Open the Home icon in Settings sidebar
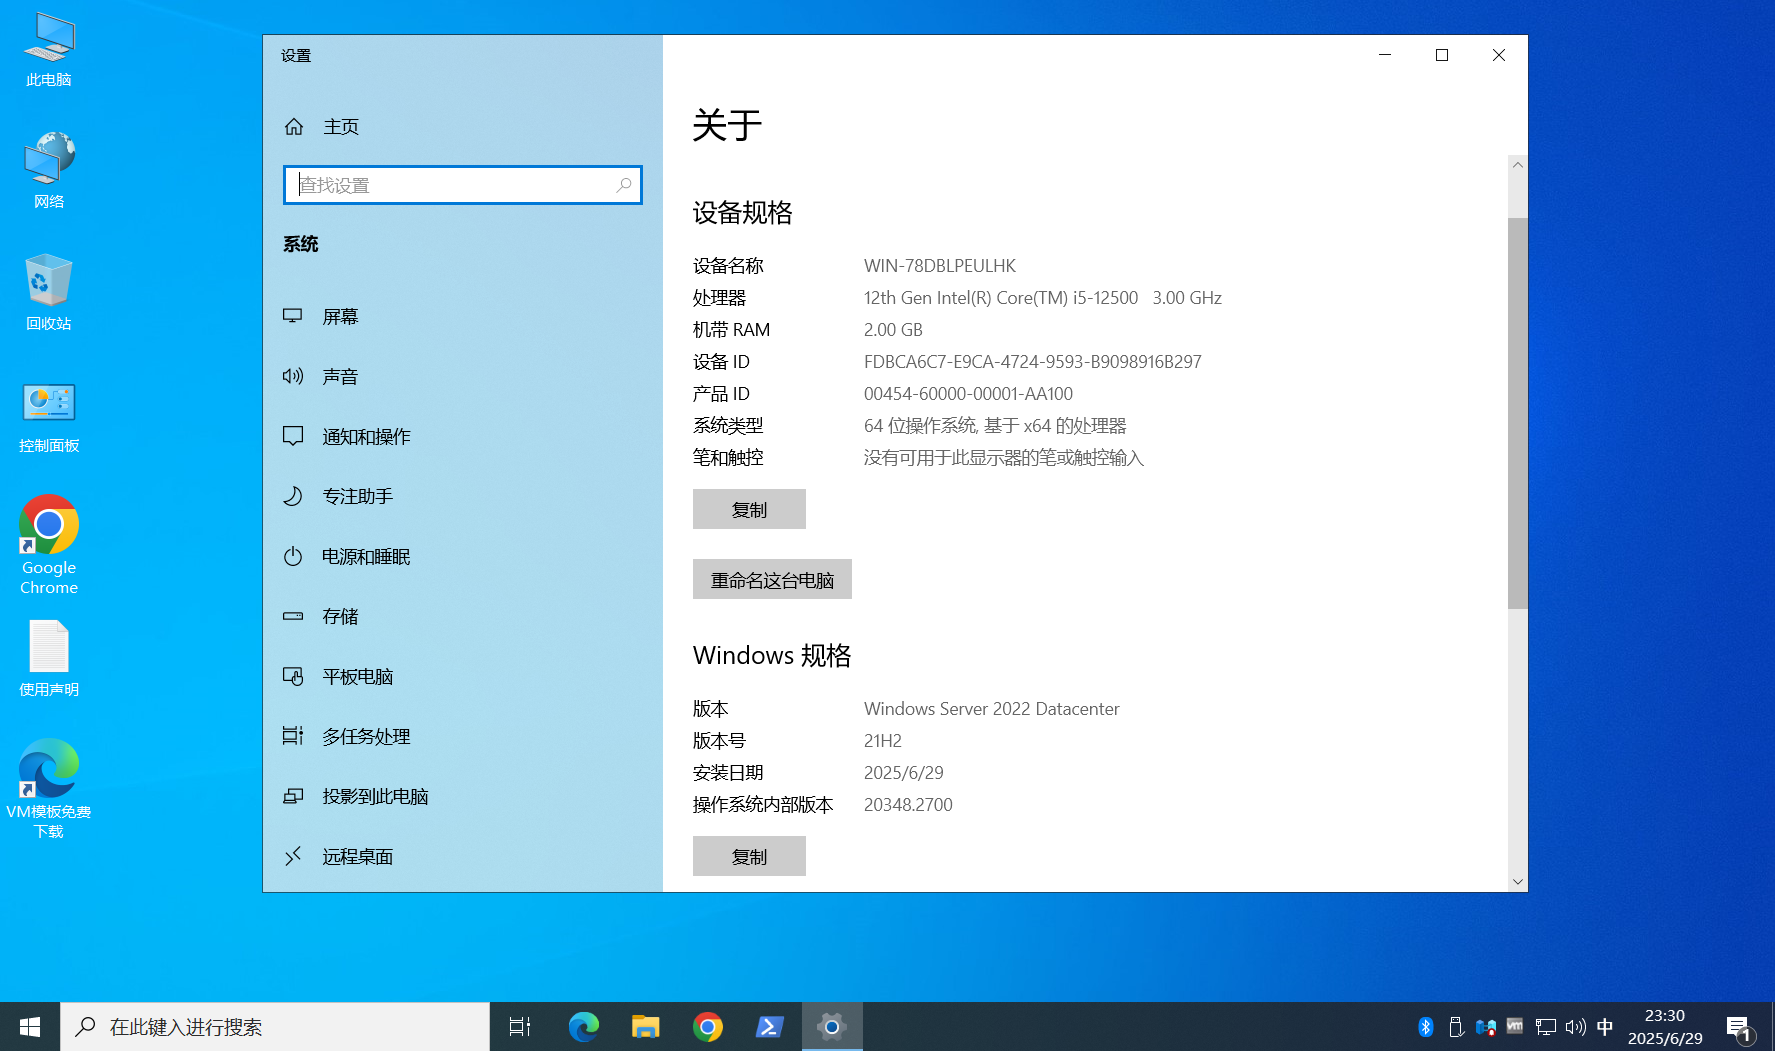This screenshot has height=1051, width=1775. 294,127
